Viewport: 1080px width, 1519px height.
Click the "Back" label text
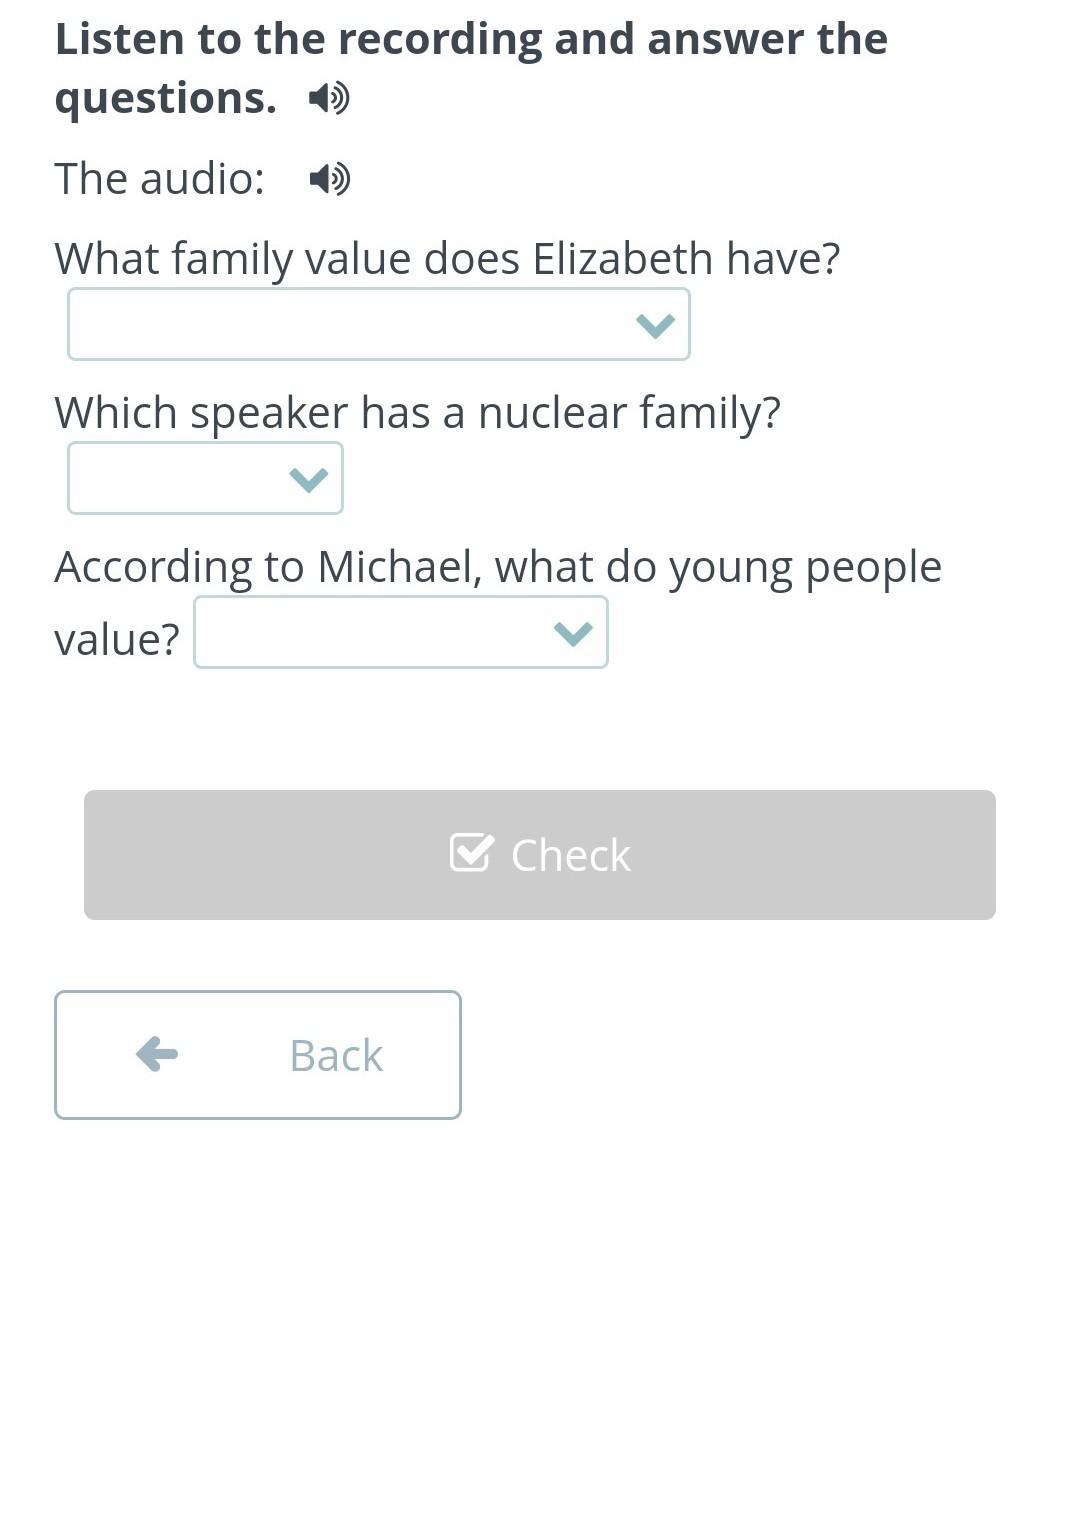click(x=336, y=1055)
